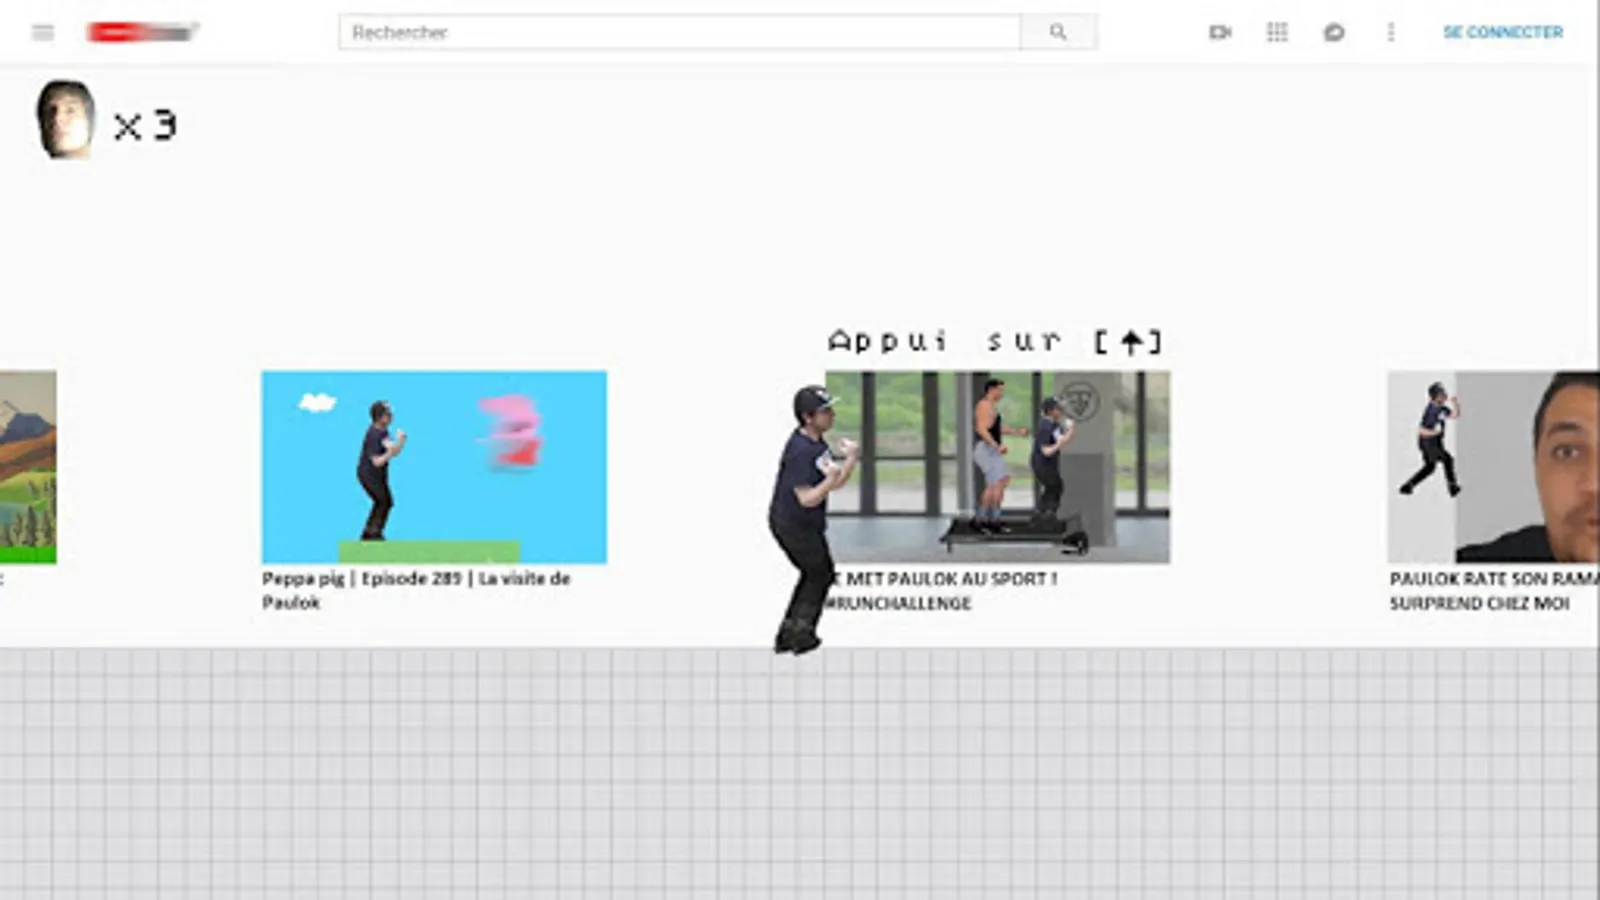This screenshot has width=1600, height=900.
Task: Open the PAULOK RATE SON thumbnail
Action: [1494, 467]
